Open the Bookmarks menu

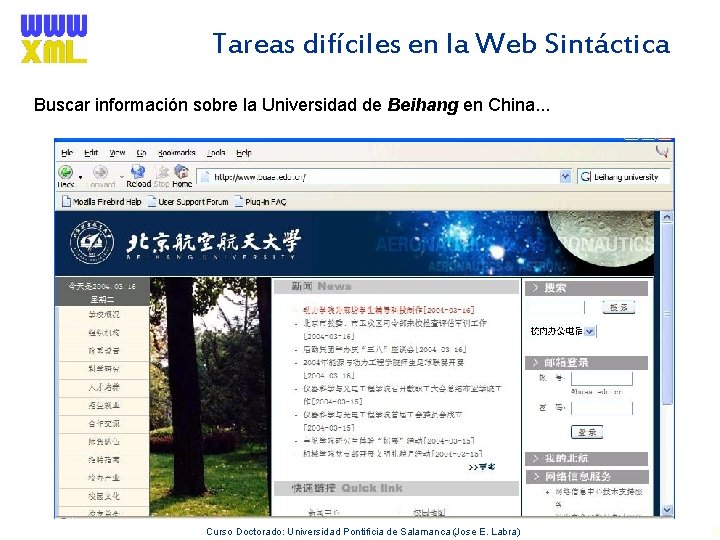pyautogui.click(x=177, y=152)
